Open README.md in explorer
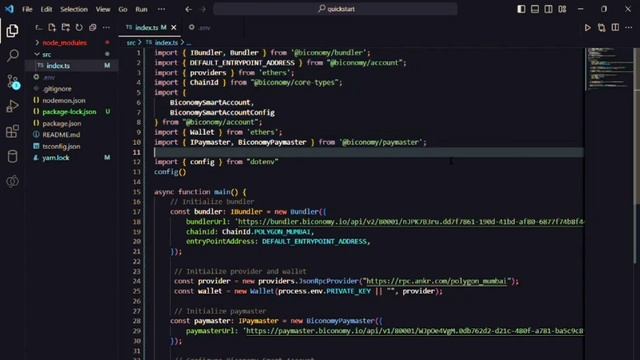This screenshot has height=360, width=640. (61, 134)
